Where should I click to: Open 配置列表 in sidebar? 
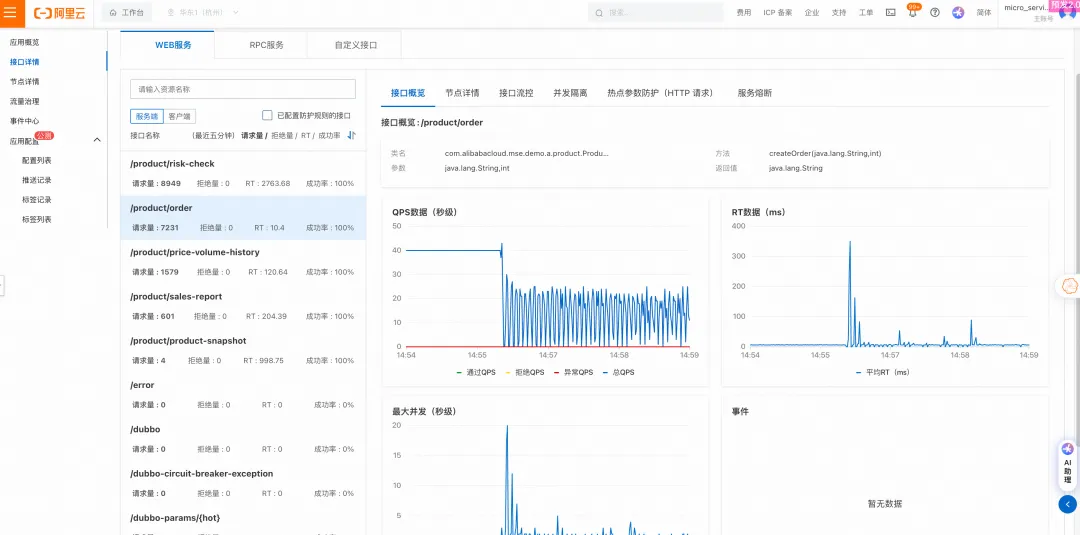click(37, 160)
